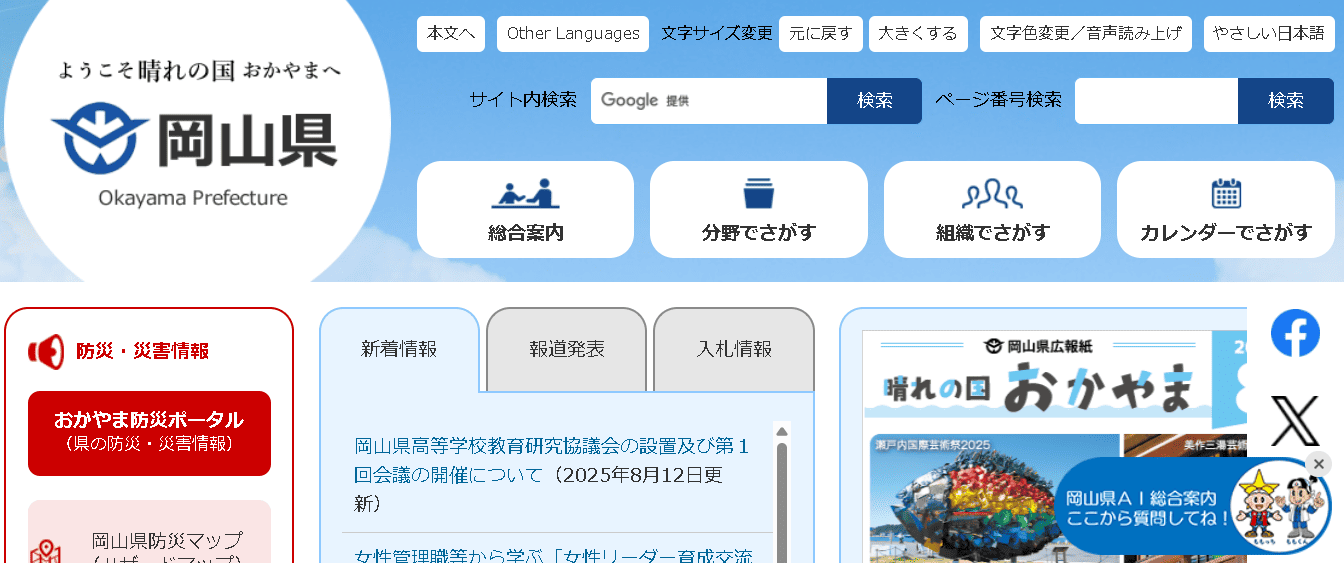Image resolution: width=1344 pixels, height=563 pixels.
Task: Click the news list scrollbar up arrow
Action: pos(782,431)
